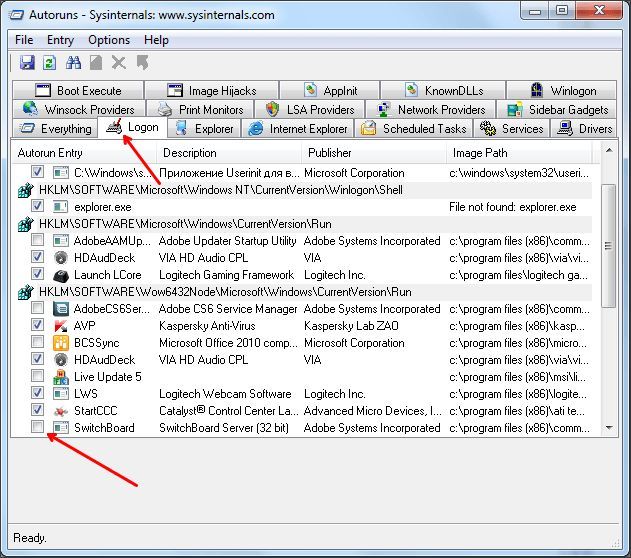Click the Delete X toolbar icon
The width and height of the screenshot is (631, 558).
coord(119,62)
